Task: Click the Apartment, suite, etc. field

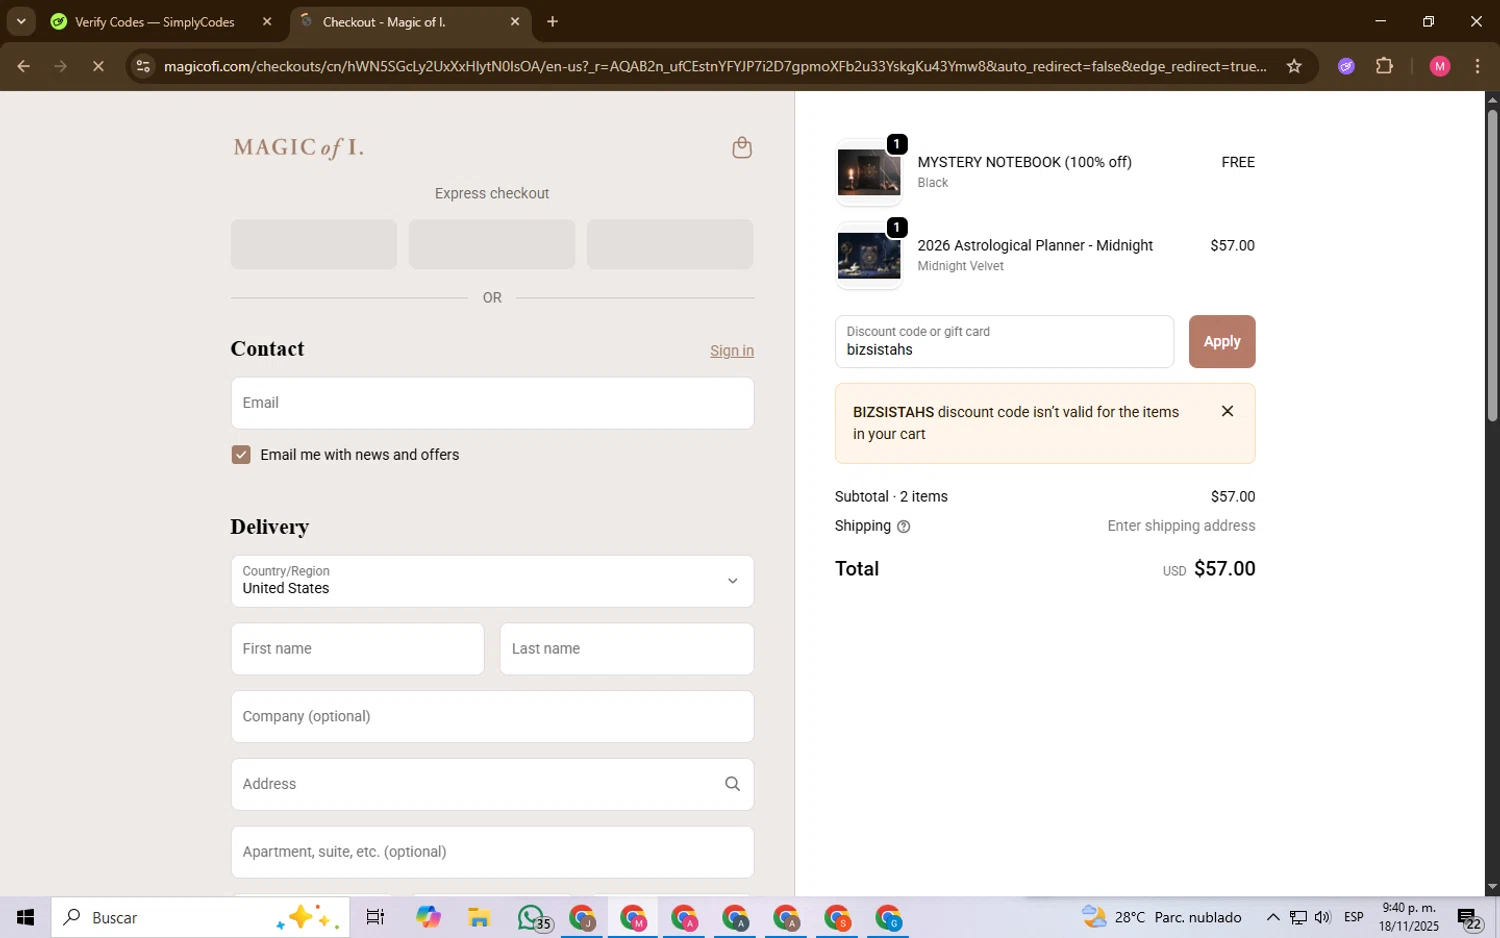Action: click(492, 852)
